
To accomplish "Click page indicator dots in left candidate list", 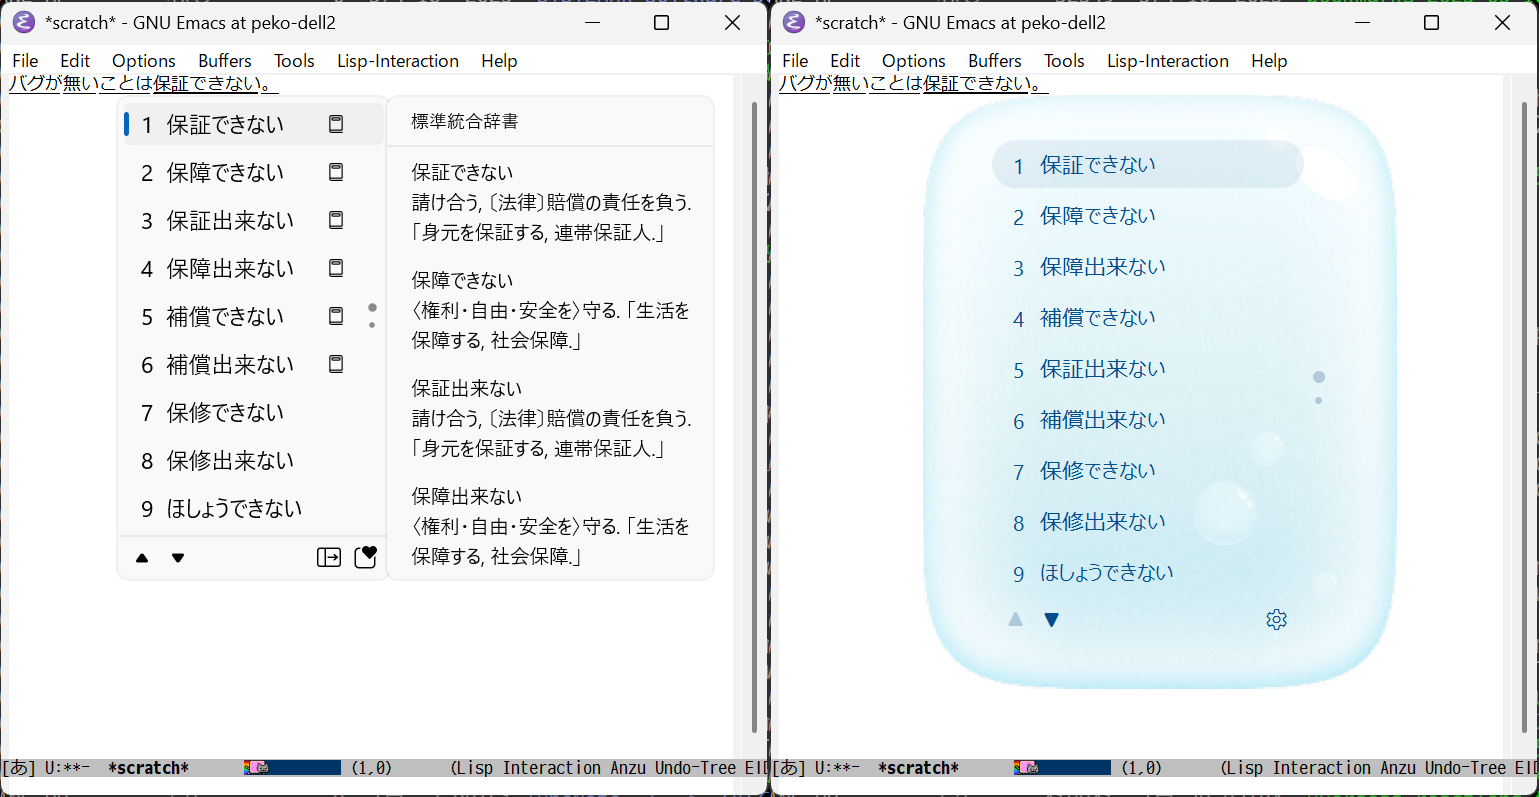I will pos(372,315).
